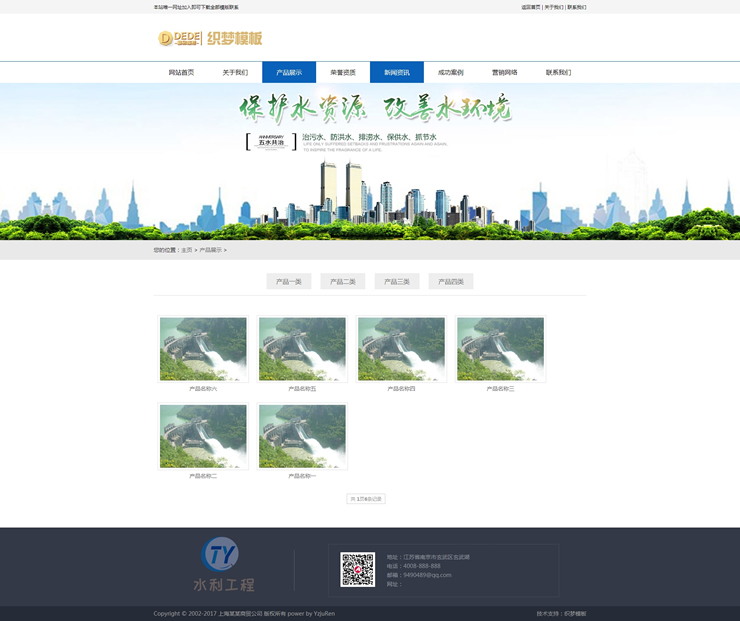This screenshot has height=621, width=740.
Task: Switch to the 新闻资讯 navigation tab
Action: pyautogui.click(x=397, y=73)
